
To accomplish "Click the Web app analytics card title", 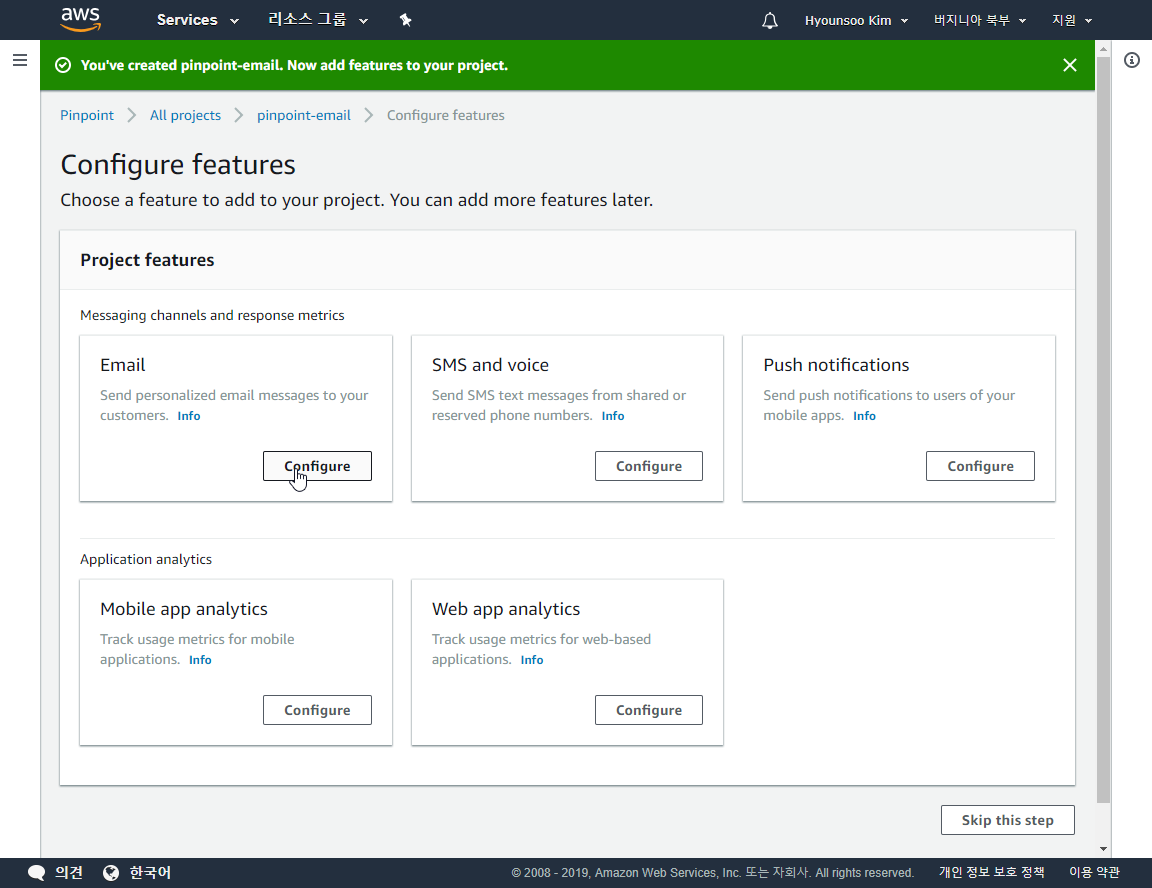I will tap(505, 609).
